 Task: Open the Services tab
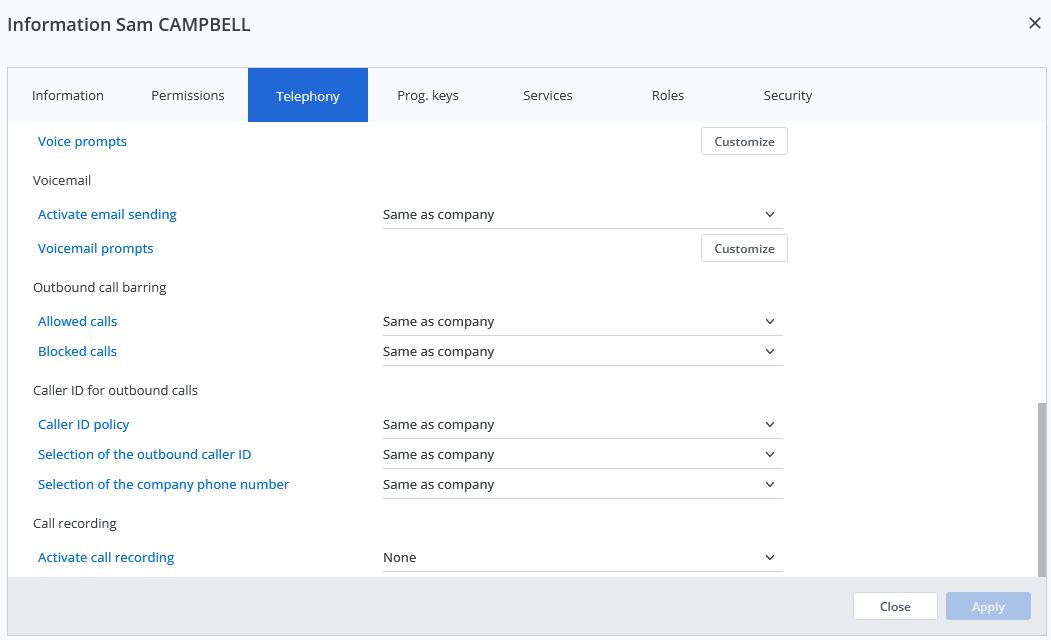(x=548, y=96)
